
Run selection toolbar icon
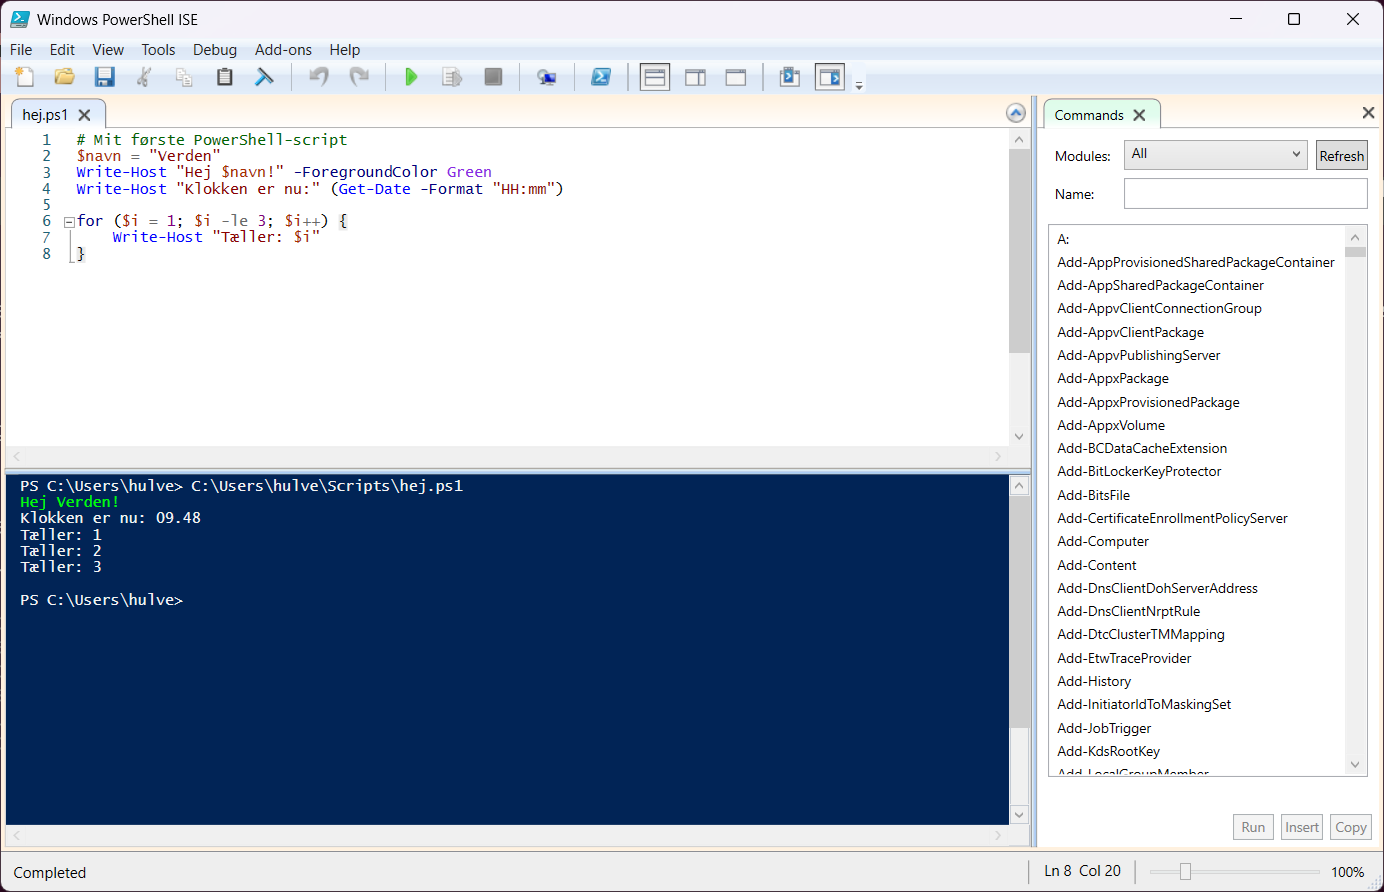[x=452, y=77]
